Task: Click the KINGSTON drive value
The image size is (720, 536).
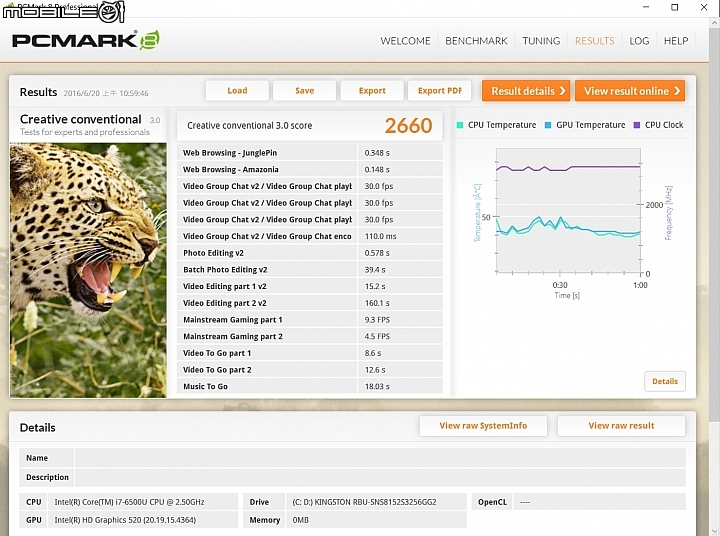Action: [x=364, y=502]
